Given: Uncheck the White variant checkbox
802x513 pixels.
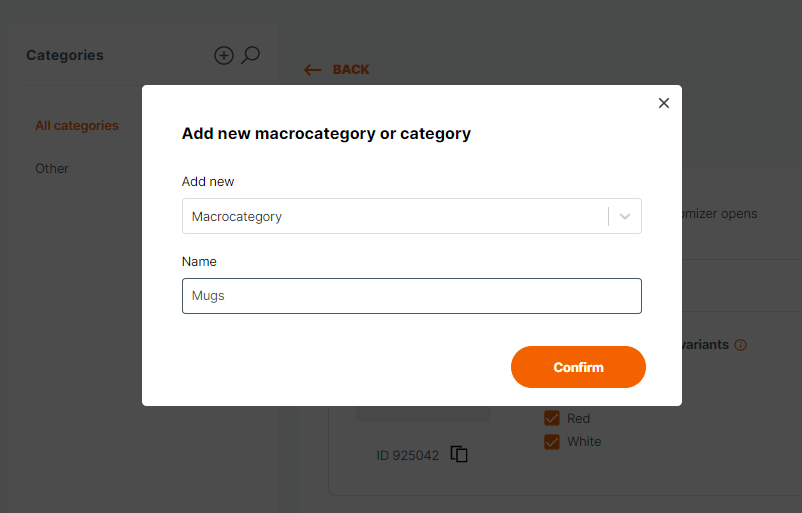Looking at the screenshot, I should click(551, 441).
